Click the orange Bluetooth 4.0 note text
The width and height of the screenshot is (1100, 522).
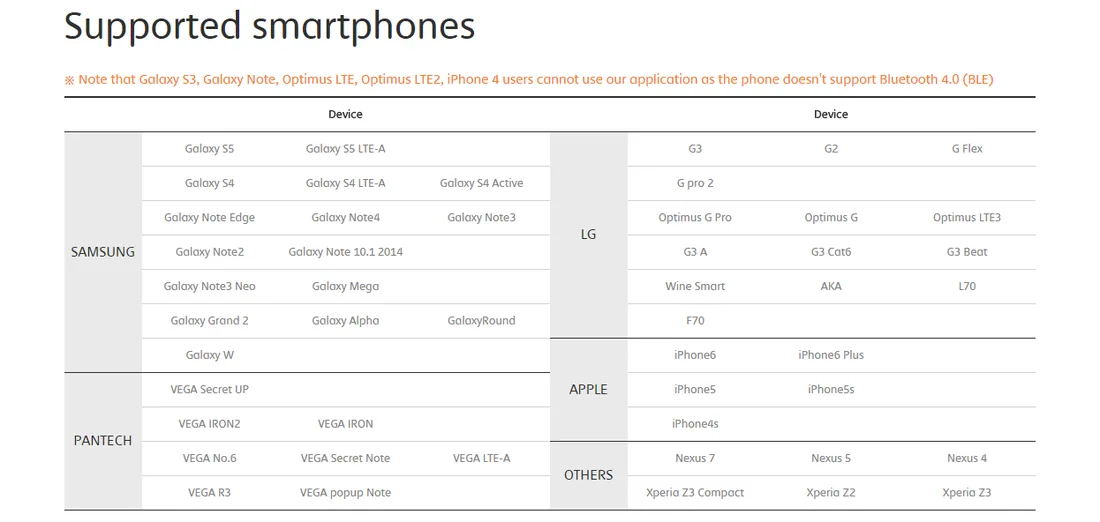click(529, 79)
